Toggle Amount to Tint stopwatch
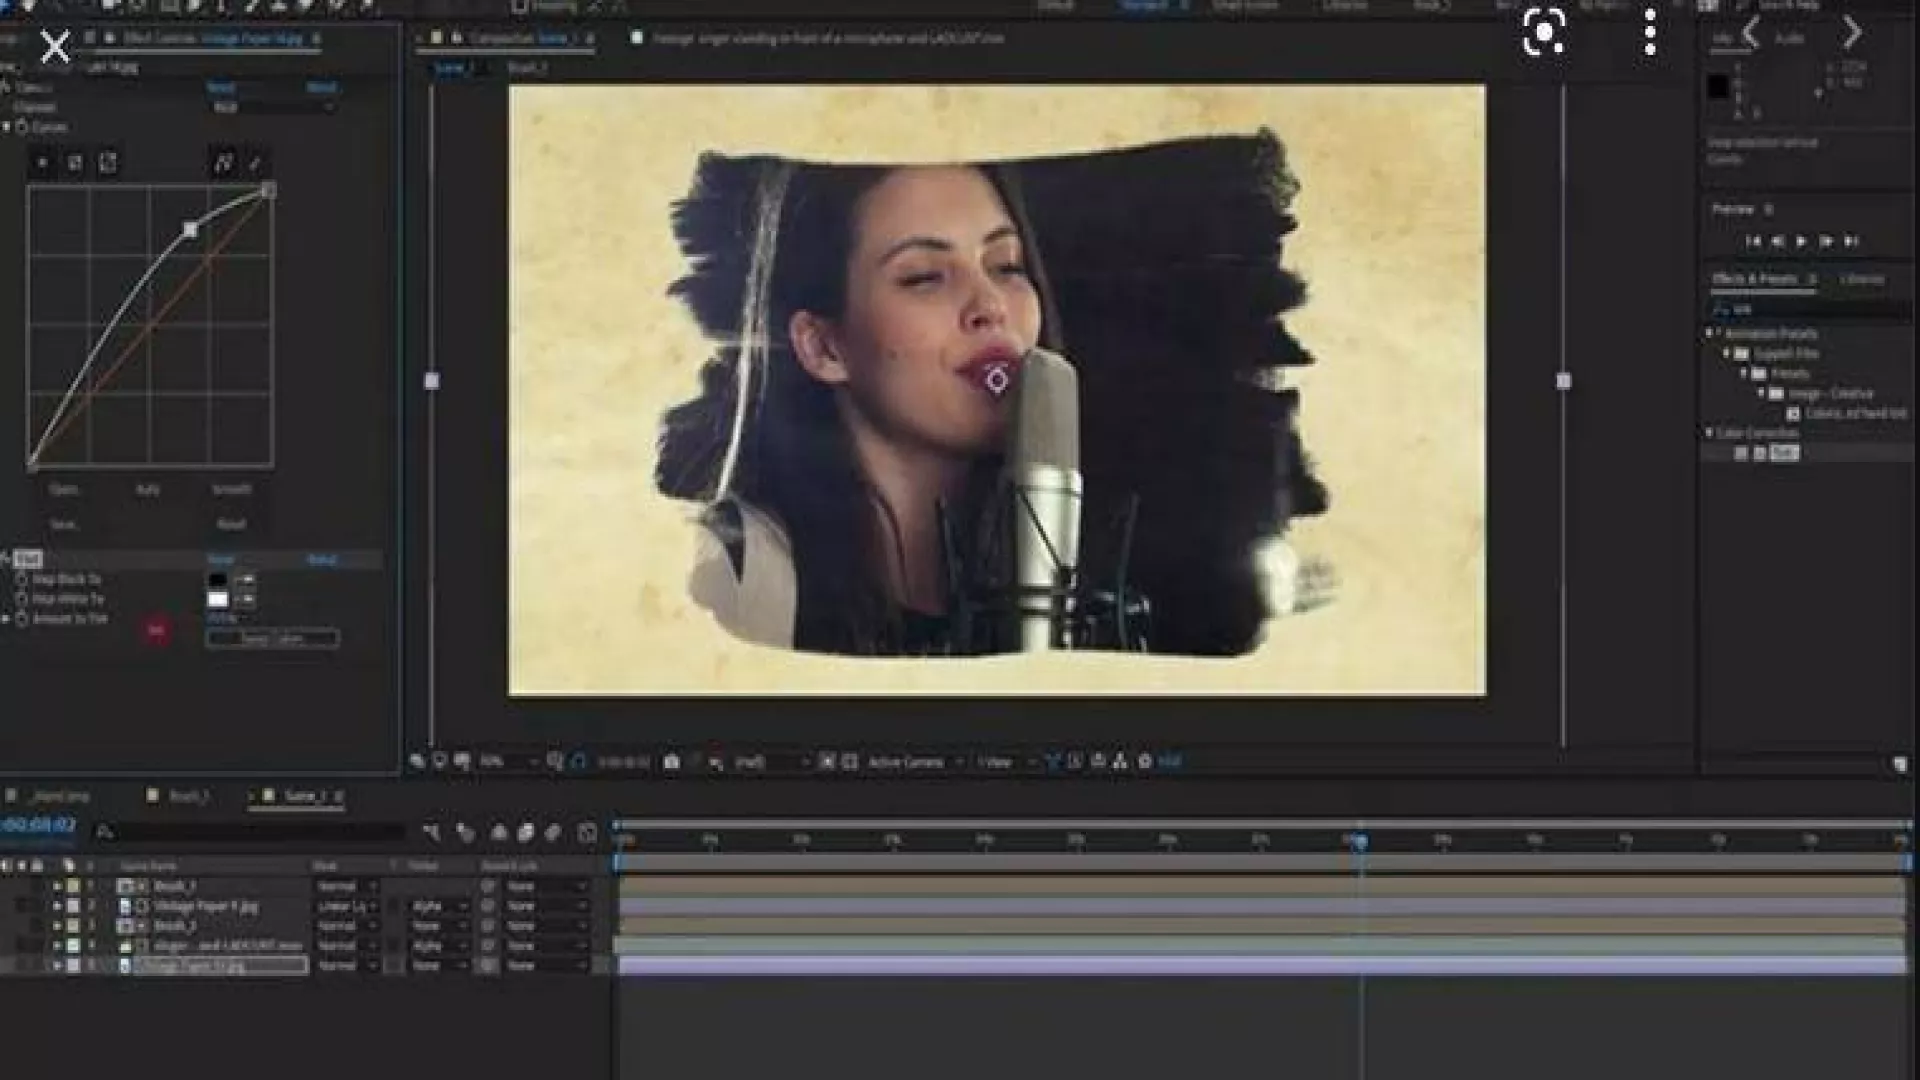1920x1080 pixels. point(21,619)
